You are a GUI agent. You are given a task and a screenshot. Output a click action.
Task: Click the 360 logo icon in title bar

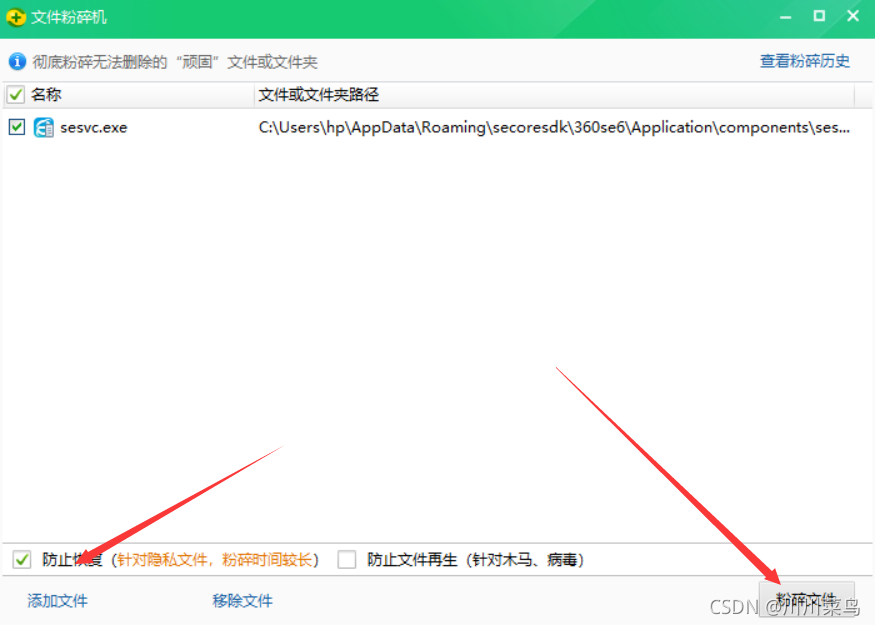tap(16, 17)
